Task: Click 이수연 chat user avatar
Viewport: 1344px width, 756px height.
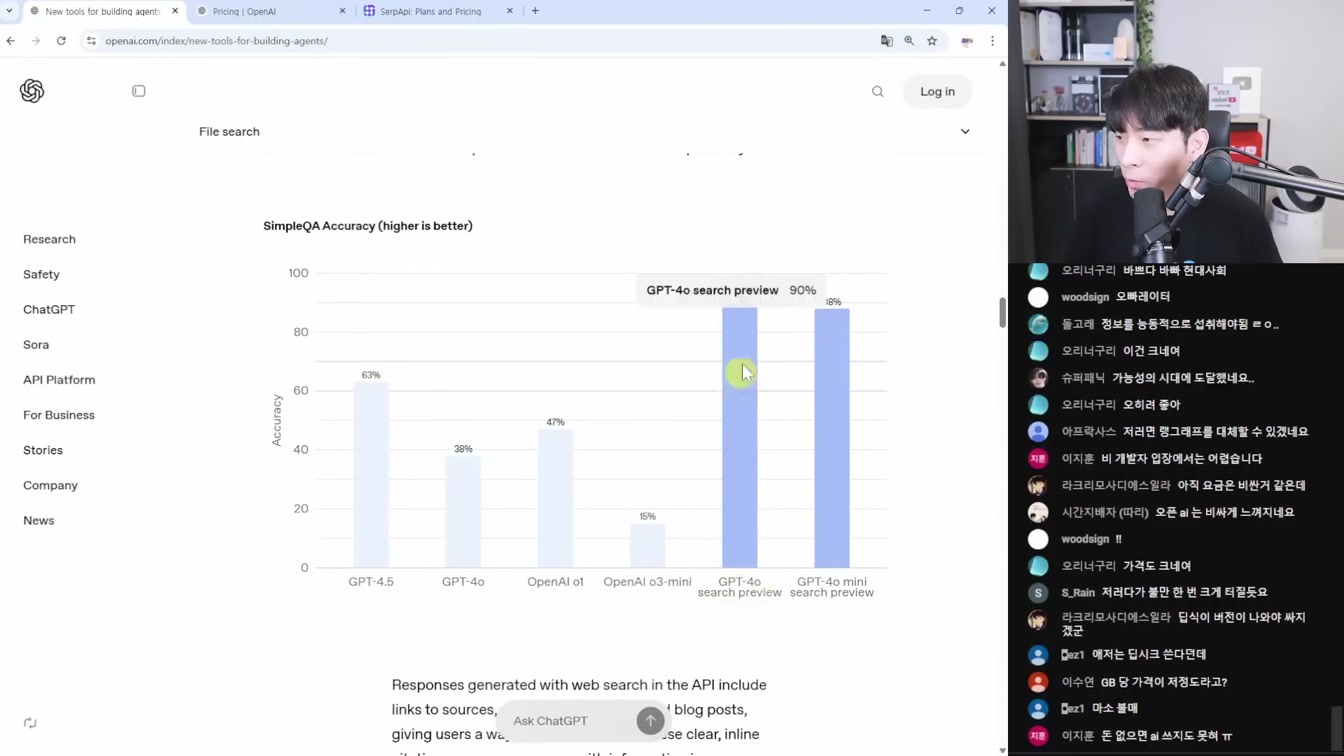Action: (1038, 682)
